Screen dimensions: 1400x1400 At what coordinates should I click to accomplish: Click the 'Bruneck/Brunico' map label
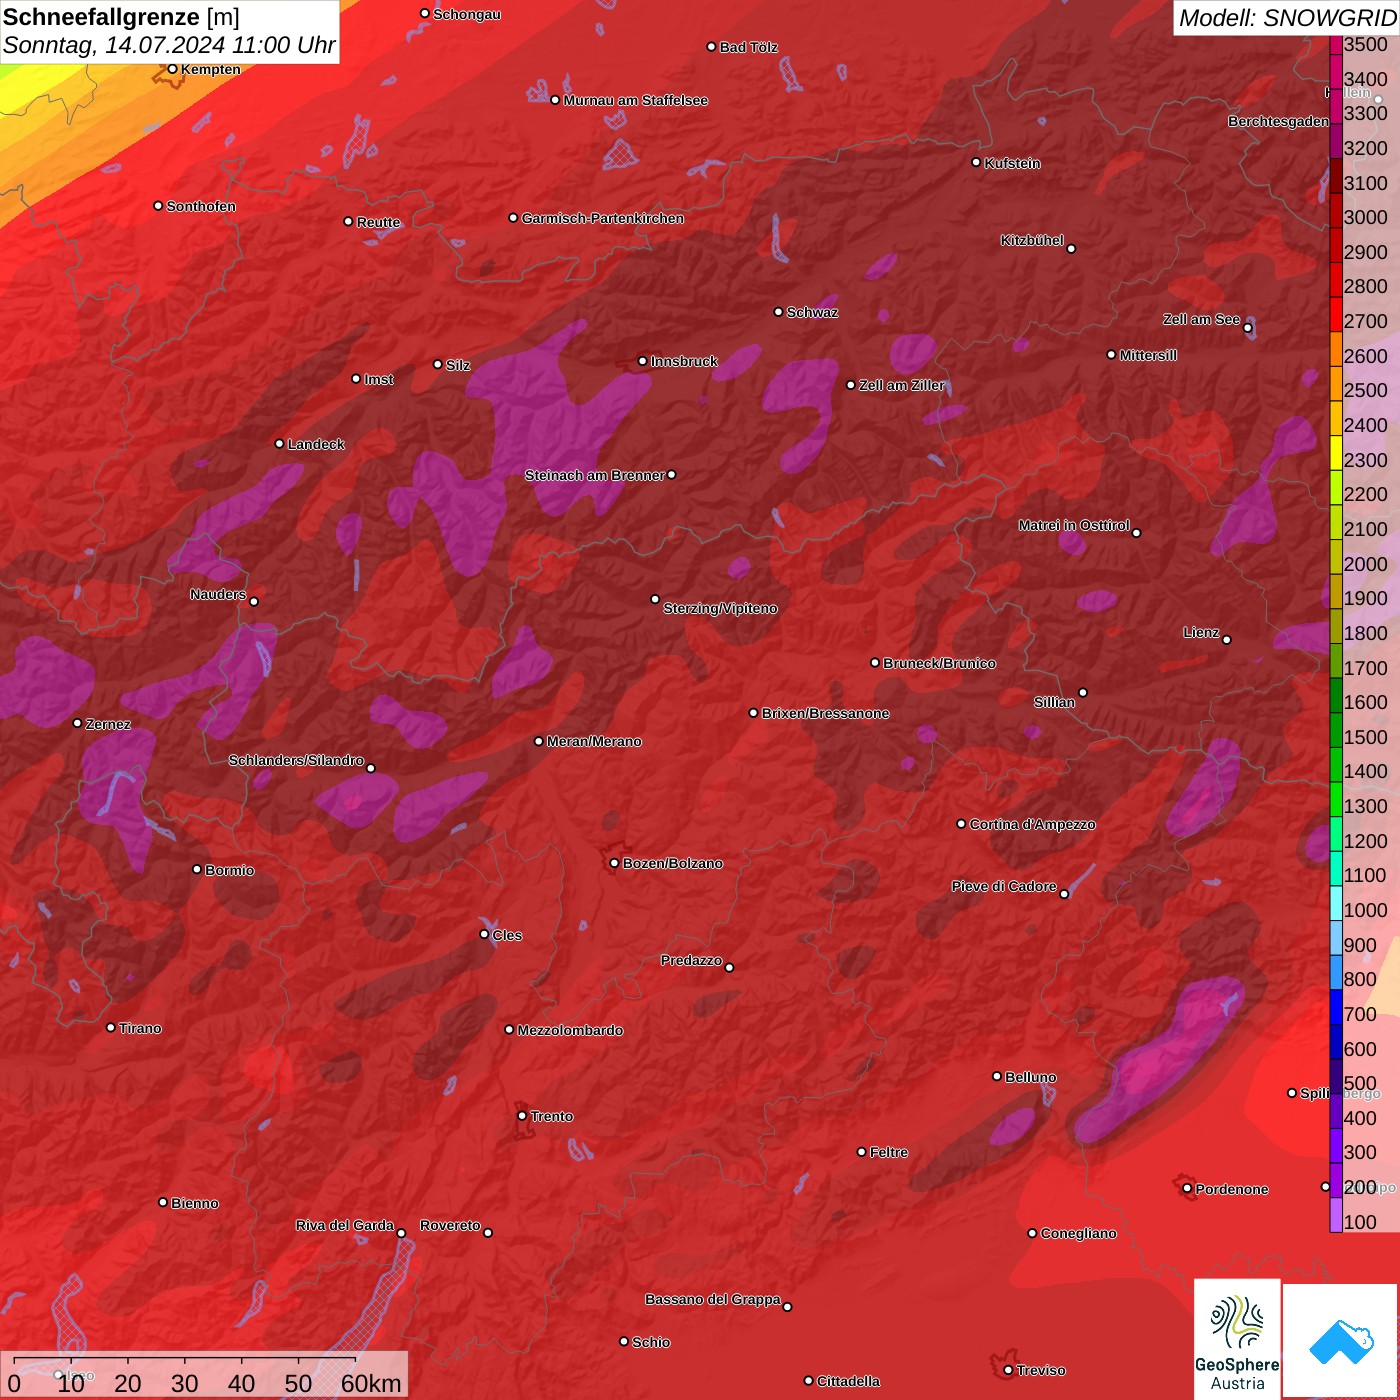[x=939, y=663]
